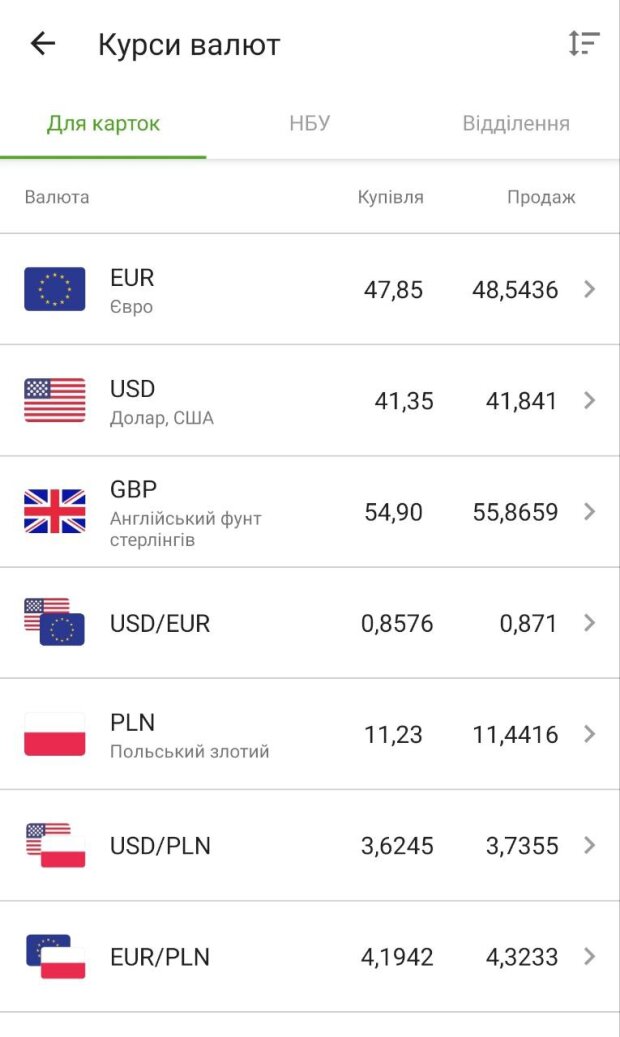Tap the USD/EUR combined flags icon
Screen dimensions: 620x1037
tap(55, 622)
